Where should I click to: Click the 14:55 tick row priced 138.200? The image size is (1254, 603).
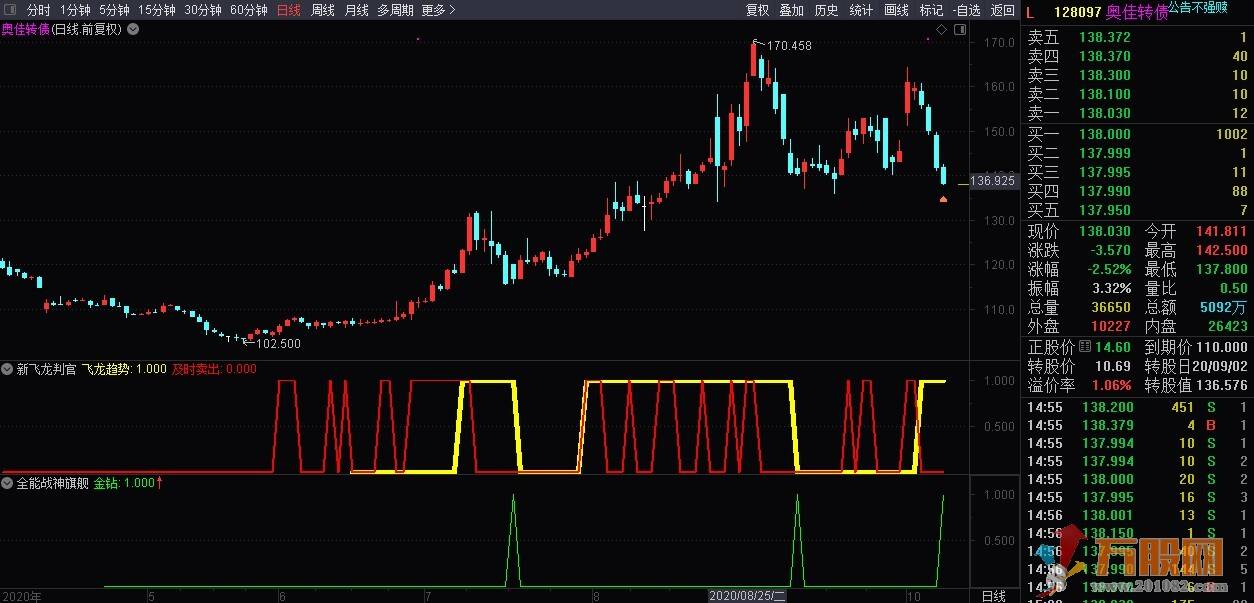click(1138, 407)
